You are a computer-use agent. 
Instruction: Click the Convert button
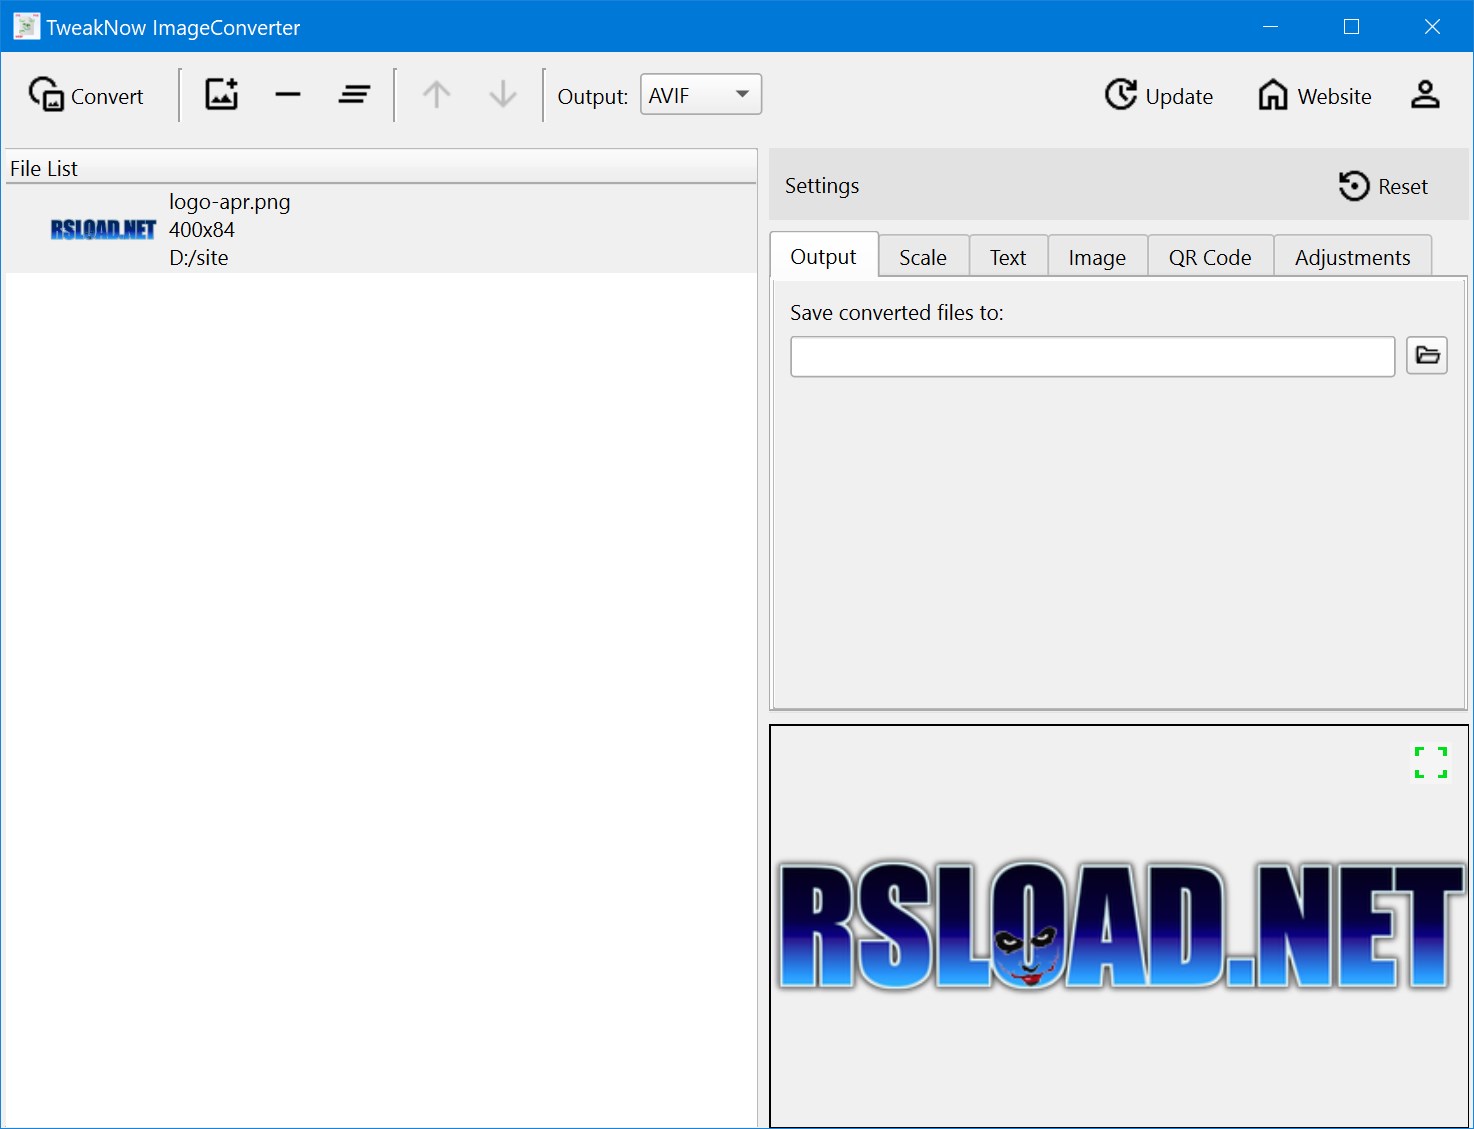click(86, 96)
